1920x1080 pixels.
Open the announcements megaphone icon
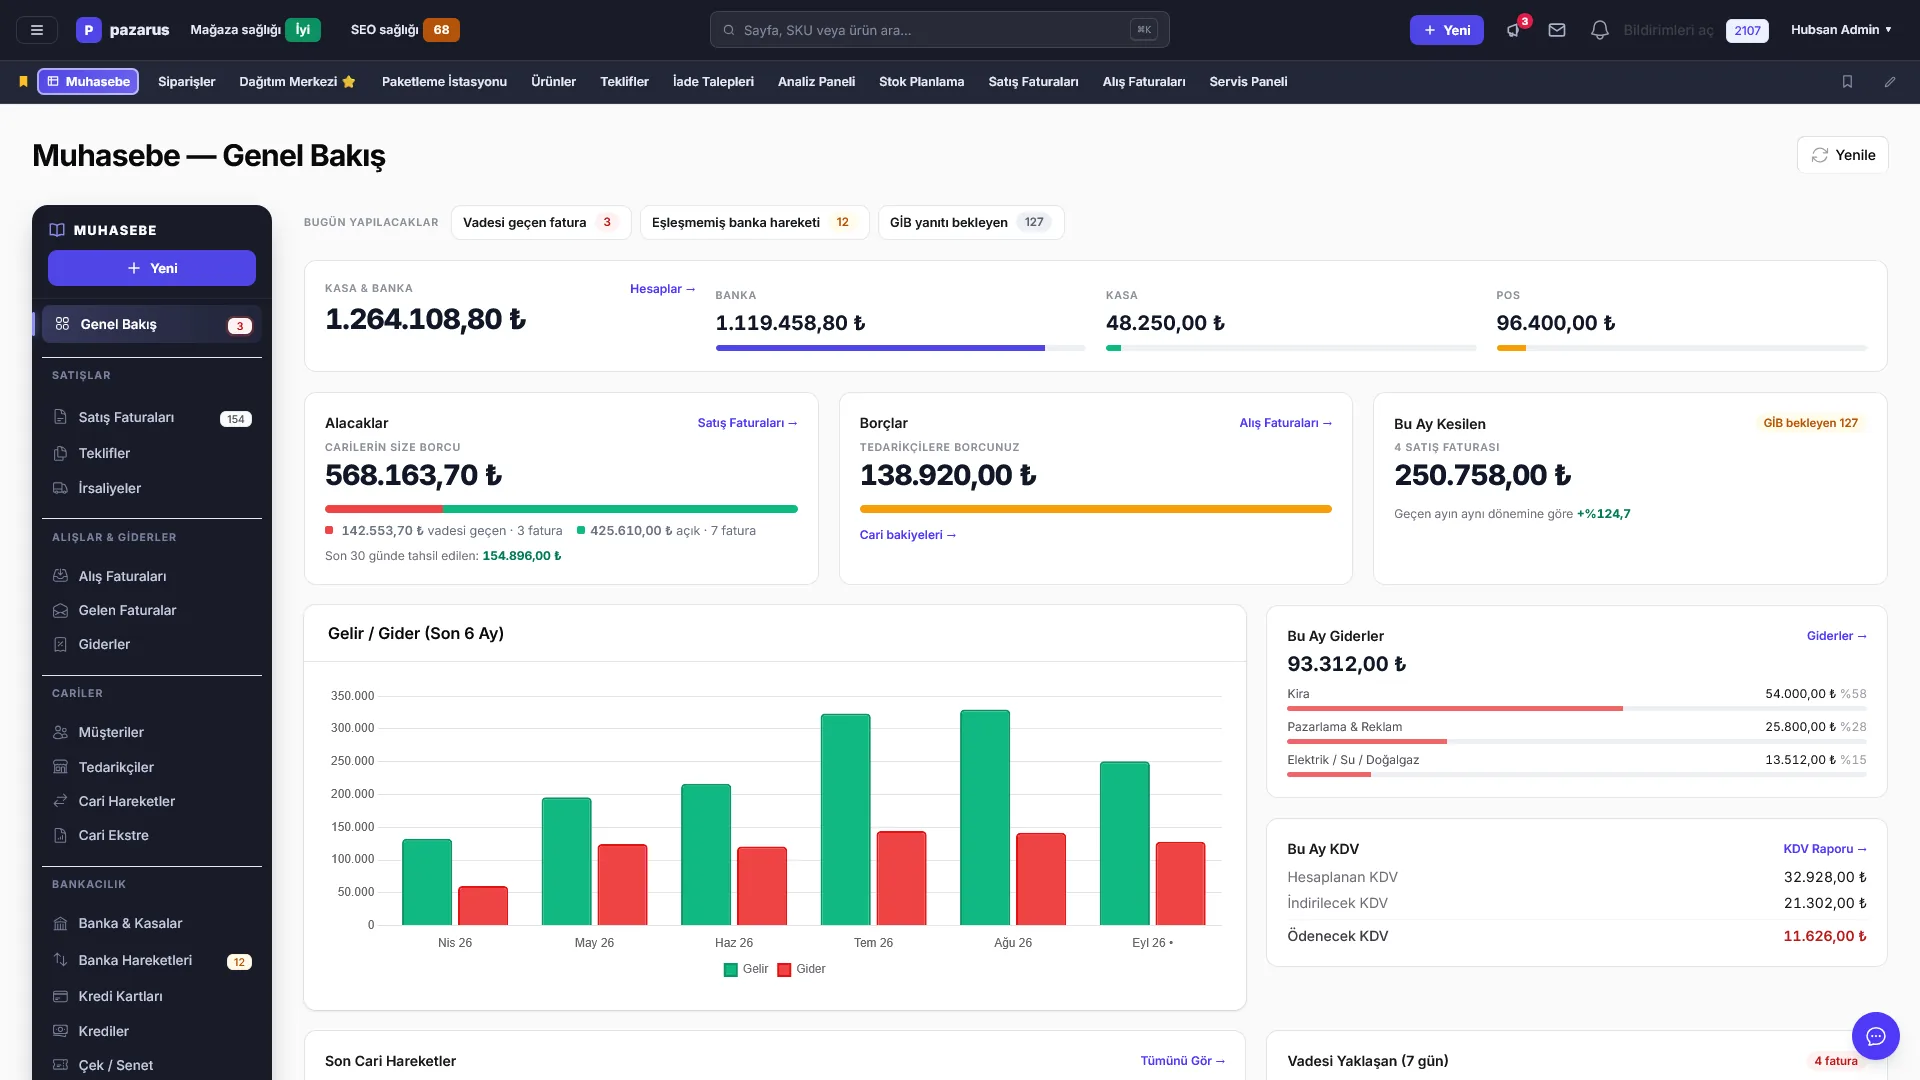[1514, 30]
